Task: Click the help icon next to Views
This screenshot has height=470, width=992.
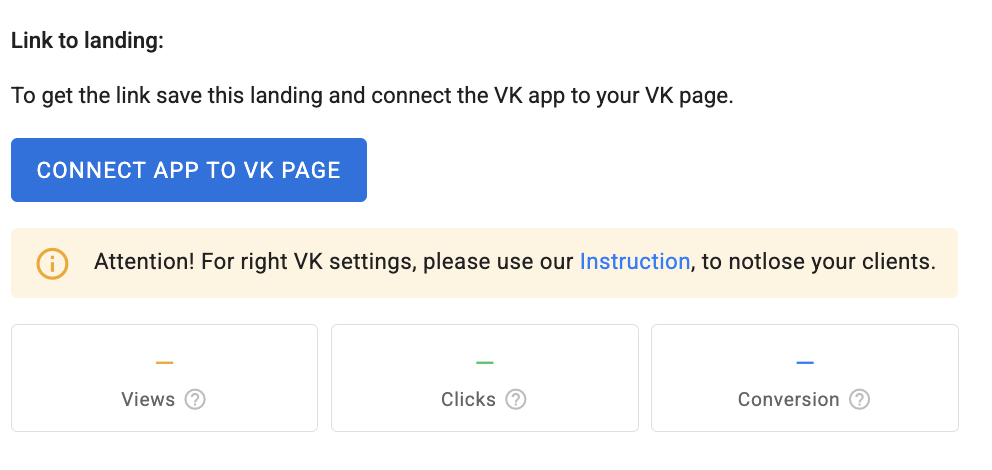Action: click(x=196, y=400)
